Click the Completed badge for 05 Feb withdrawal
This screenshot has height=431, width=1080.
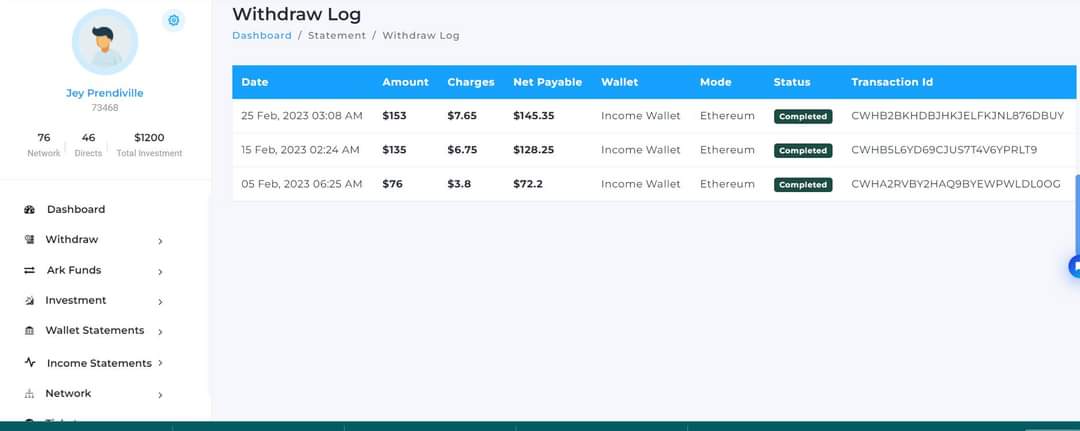[x=803, y=185]
